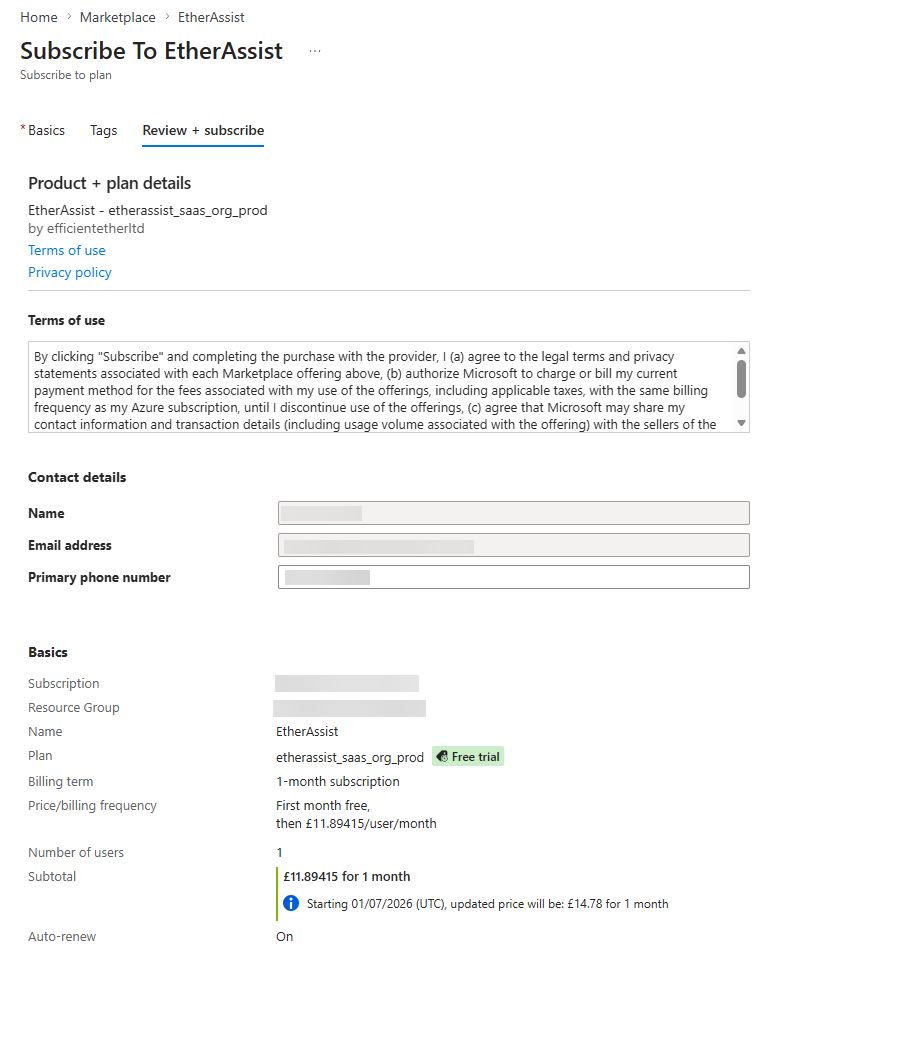The height and width of the screenshot is (1045, 914).
Task: Focus the Primary phone number field
Action: (x=513, y=577)
